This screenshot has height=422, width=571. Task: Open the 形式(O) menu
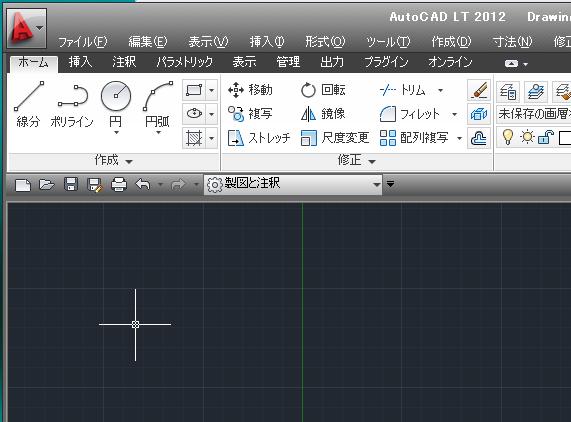click(x=325, y=42)
